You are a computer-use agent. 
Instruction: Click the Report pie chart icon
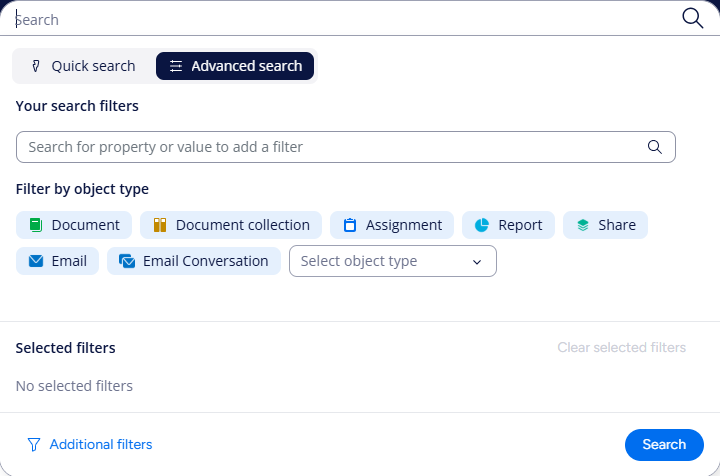(482, 225)
